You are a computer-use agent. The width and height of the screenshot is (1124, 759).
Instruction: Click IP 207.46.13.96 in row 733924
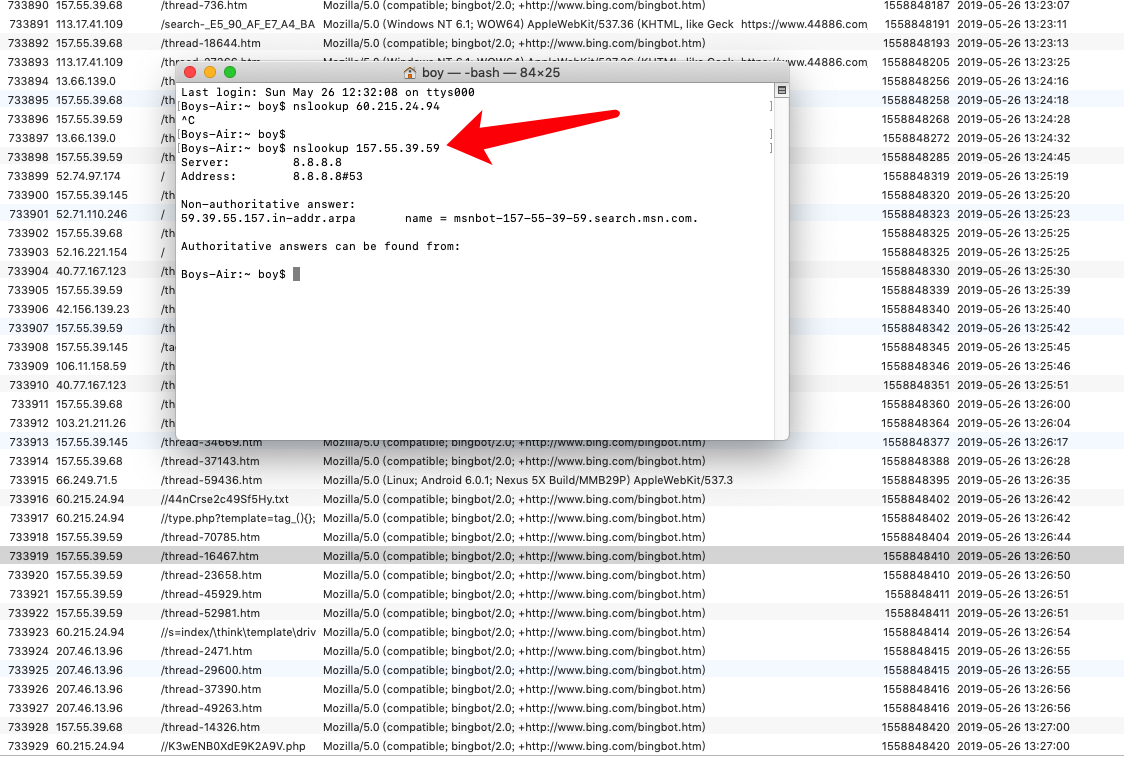pos(90,651)
